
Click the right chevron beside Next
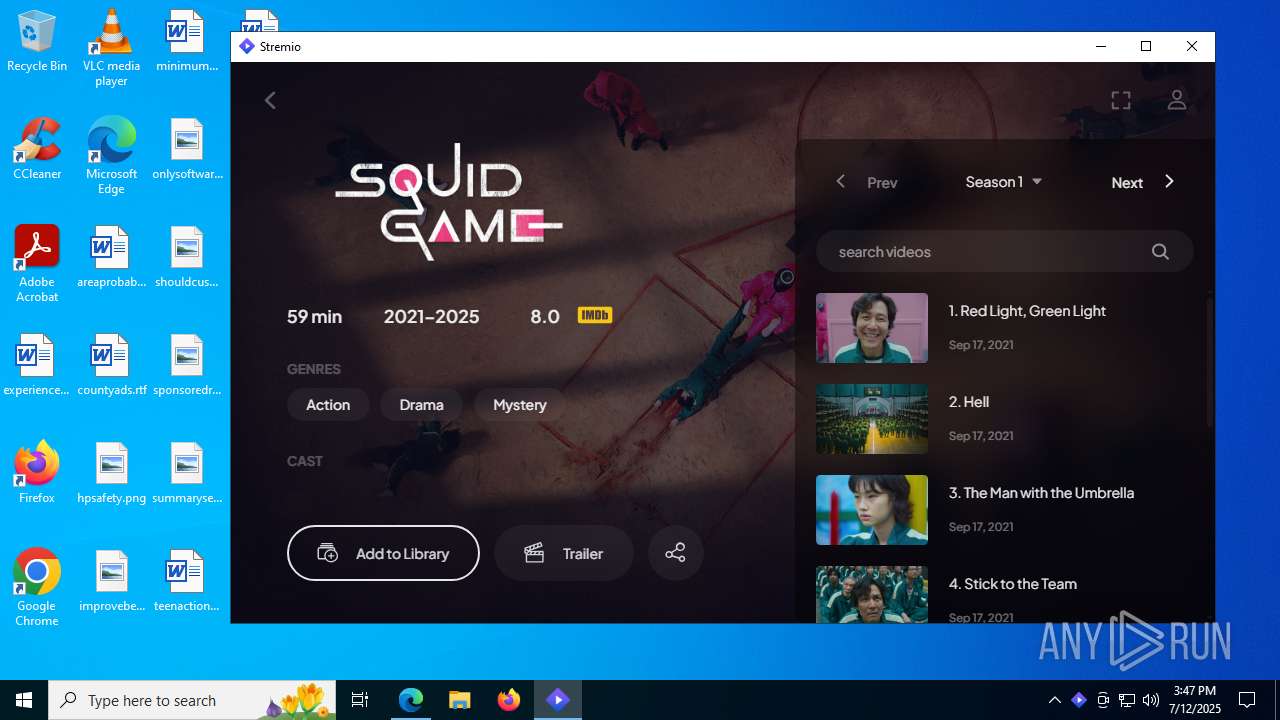click(1169, 181)
